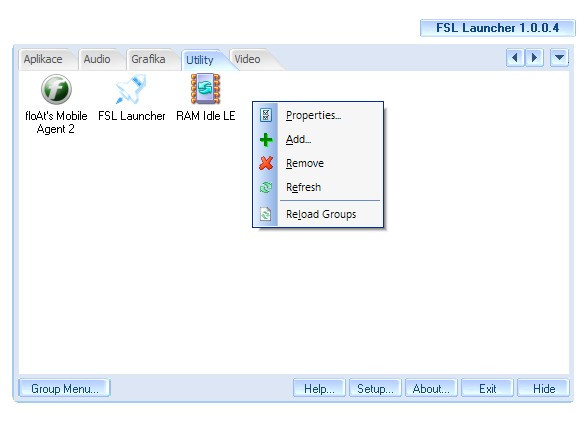This screenshot has height=436, width=587.
Task: Click the Properties checklist icon in context menu
Action: coord(266,115)
